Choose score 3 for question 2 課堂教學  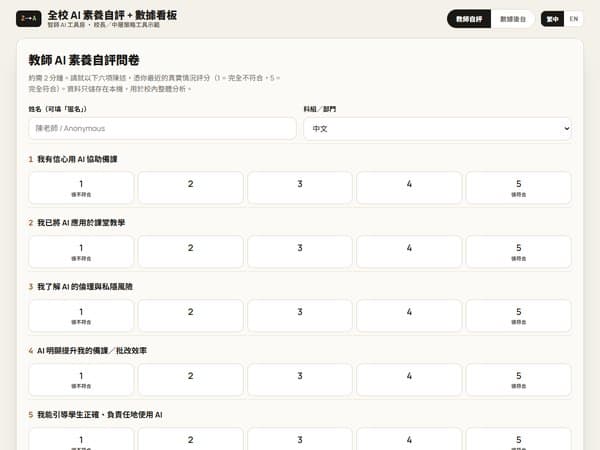click(x=300, y=252)
